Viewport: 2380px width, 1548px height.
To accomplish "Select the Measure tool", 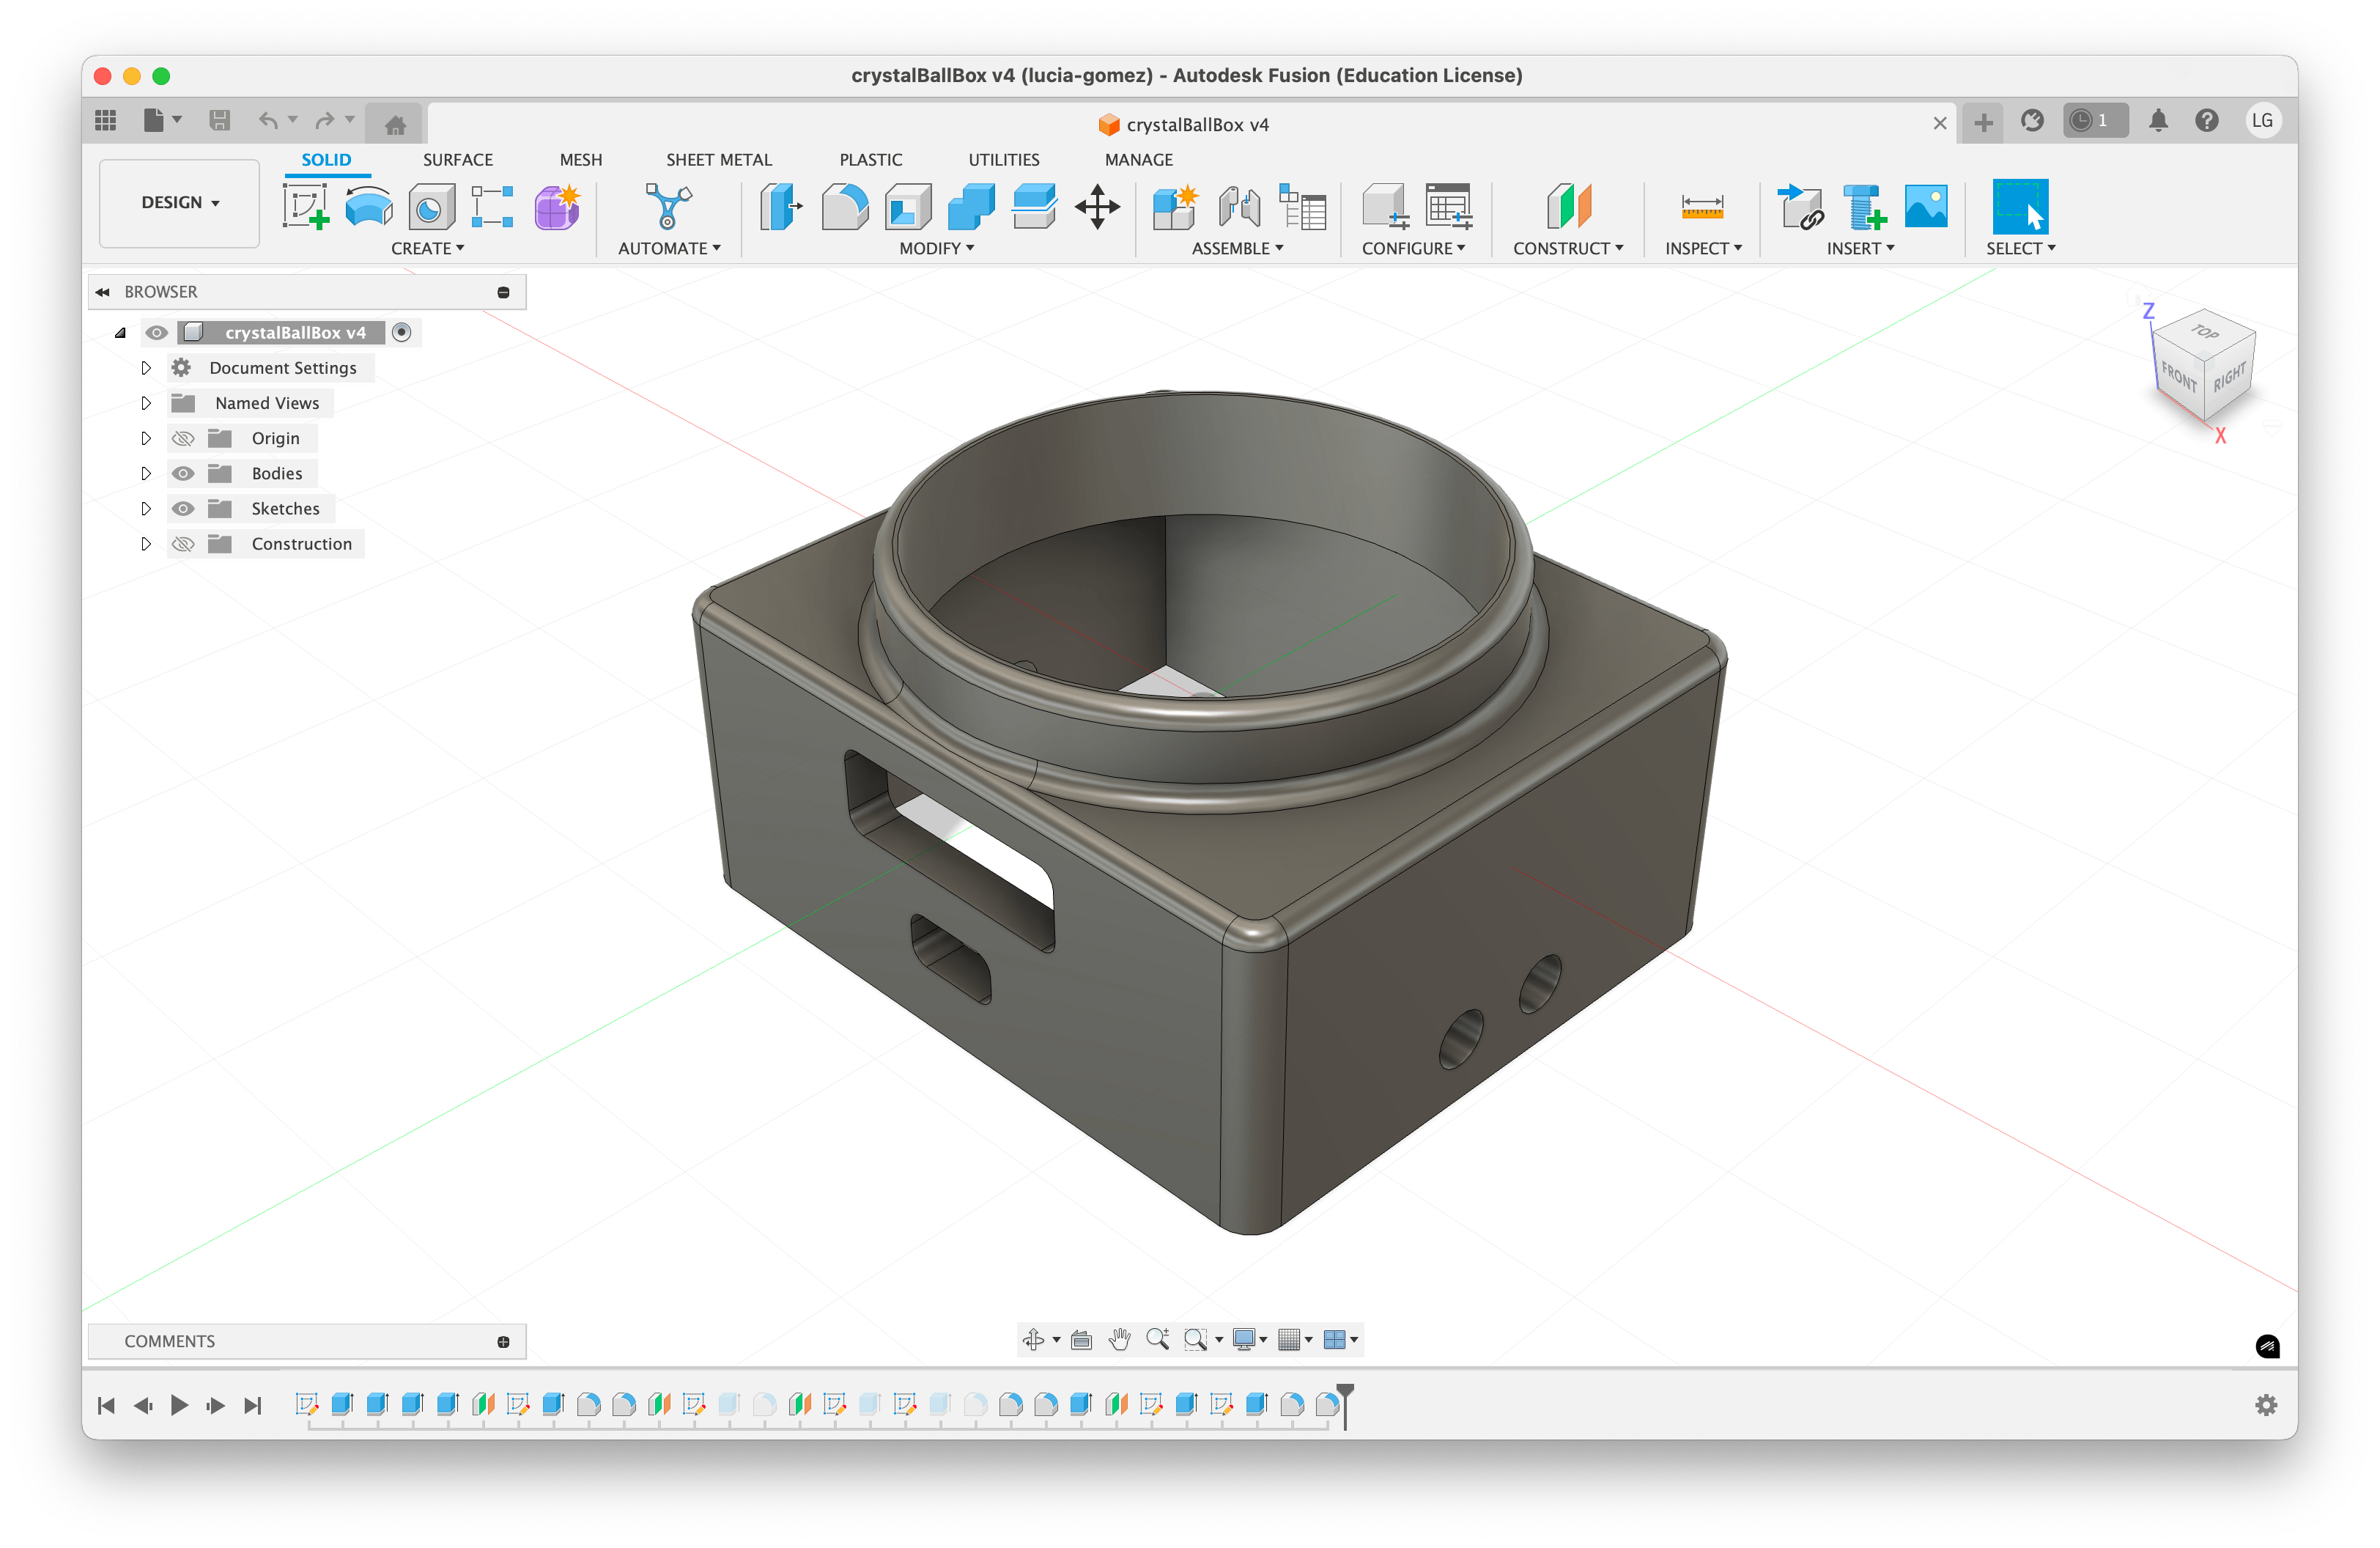I will pyautogui.click(x=1702, y=207).
